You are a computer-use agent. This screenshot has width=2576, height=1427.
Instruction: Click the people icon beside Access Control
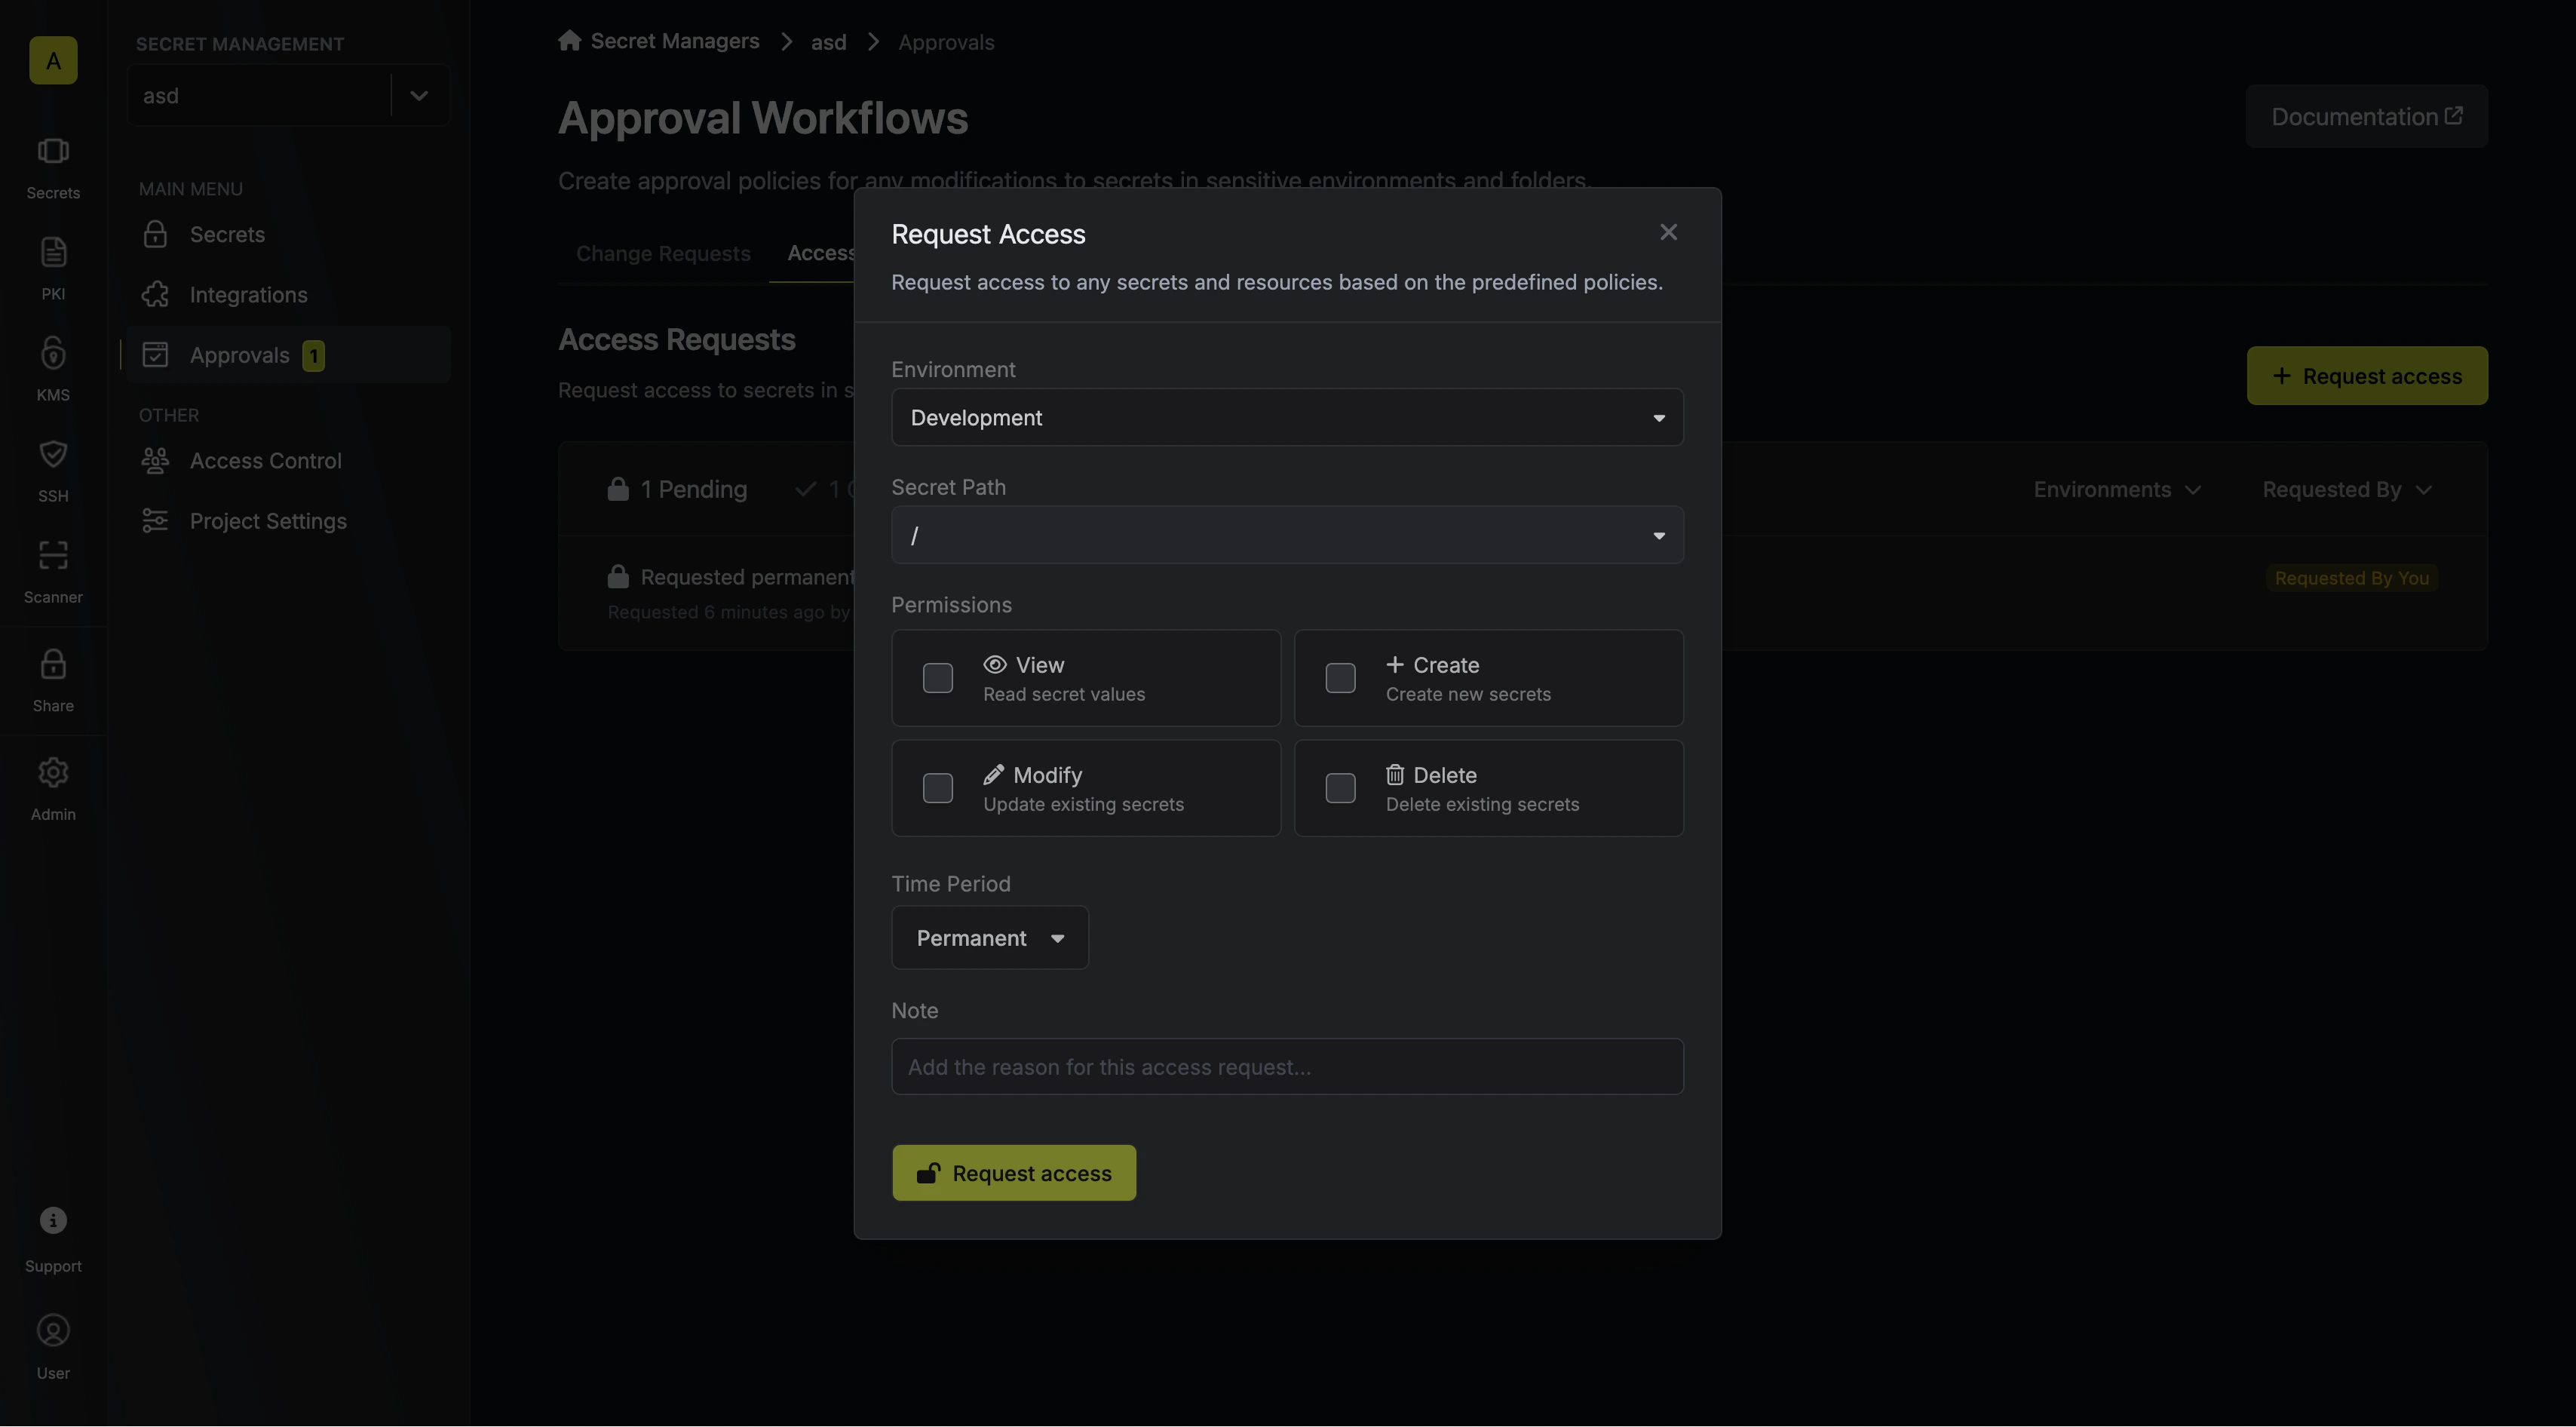click(x=155, y=460)
